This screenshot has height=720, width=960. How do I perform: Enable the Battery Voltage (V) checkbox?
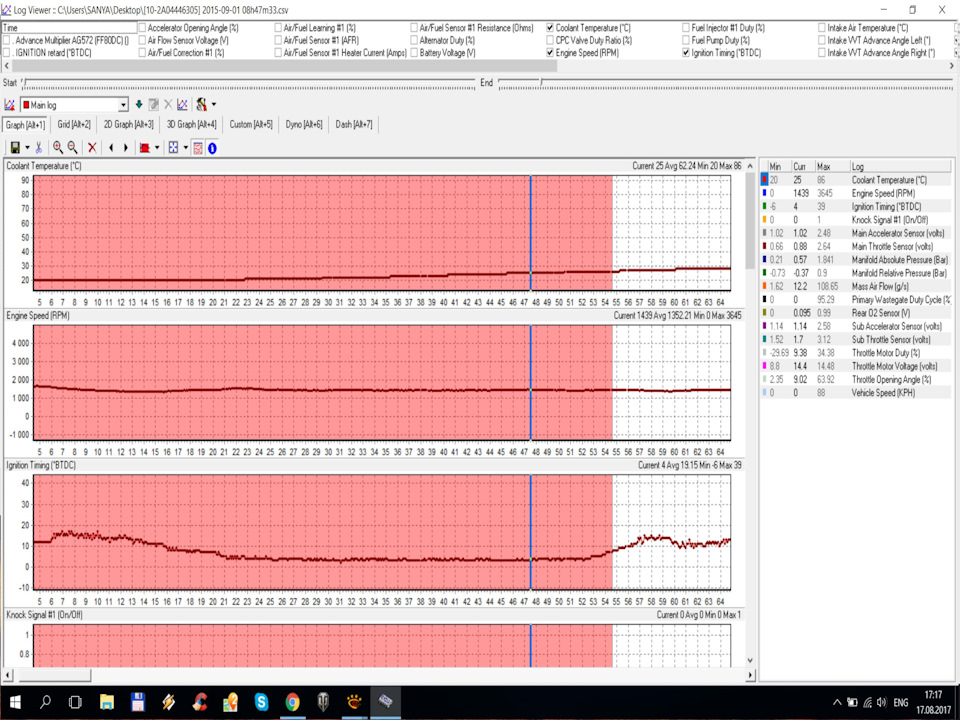tap(415, 52)
